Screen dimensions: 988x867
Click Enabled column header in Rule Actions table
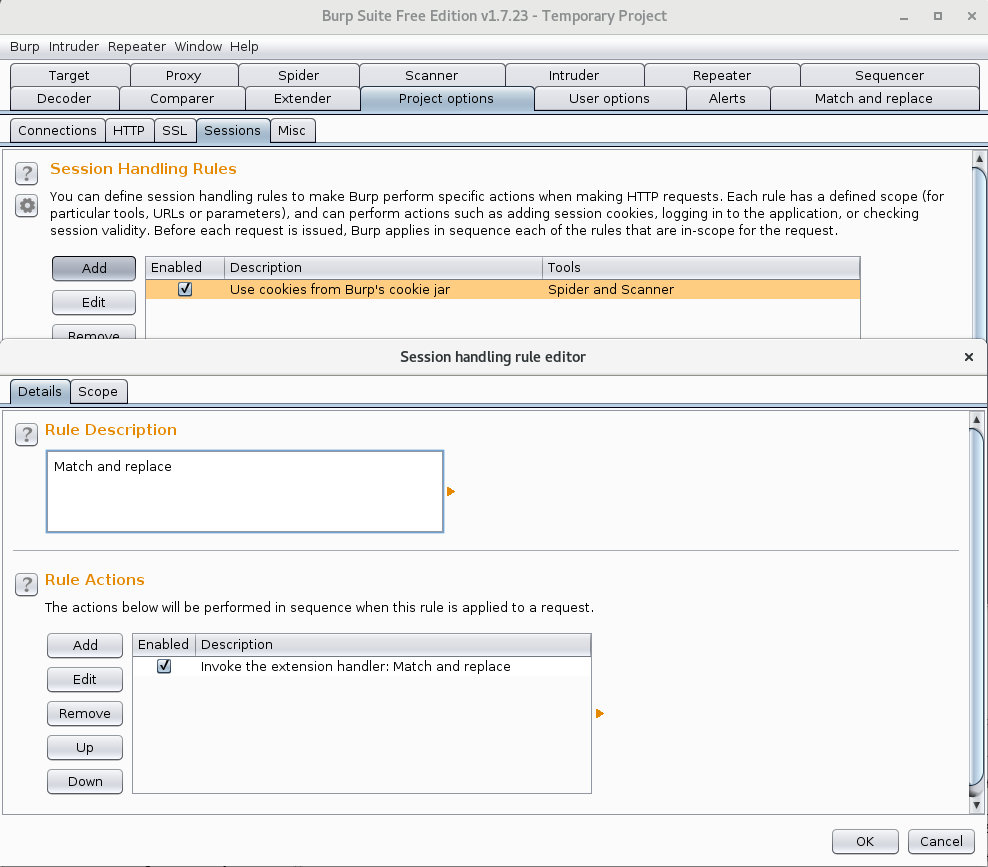point(164,644)
